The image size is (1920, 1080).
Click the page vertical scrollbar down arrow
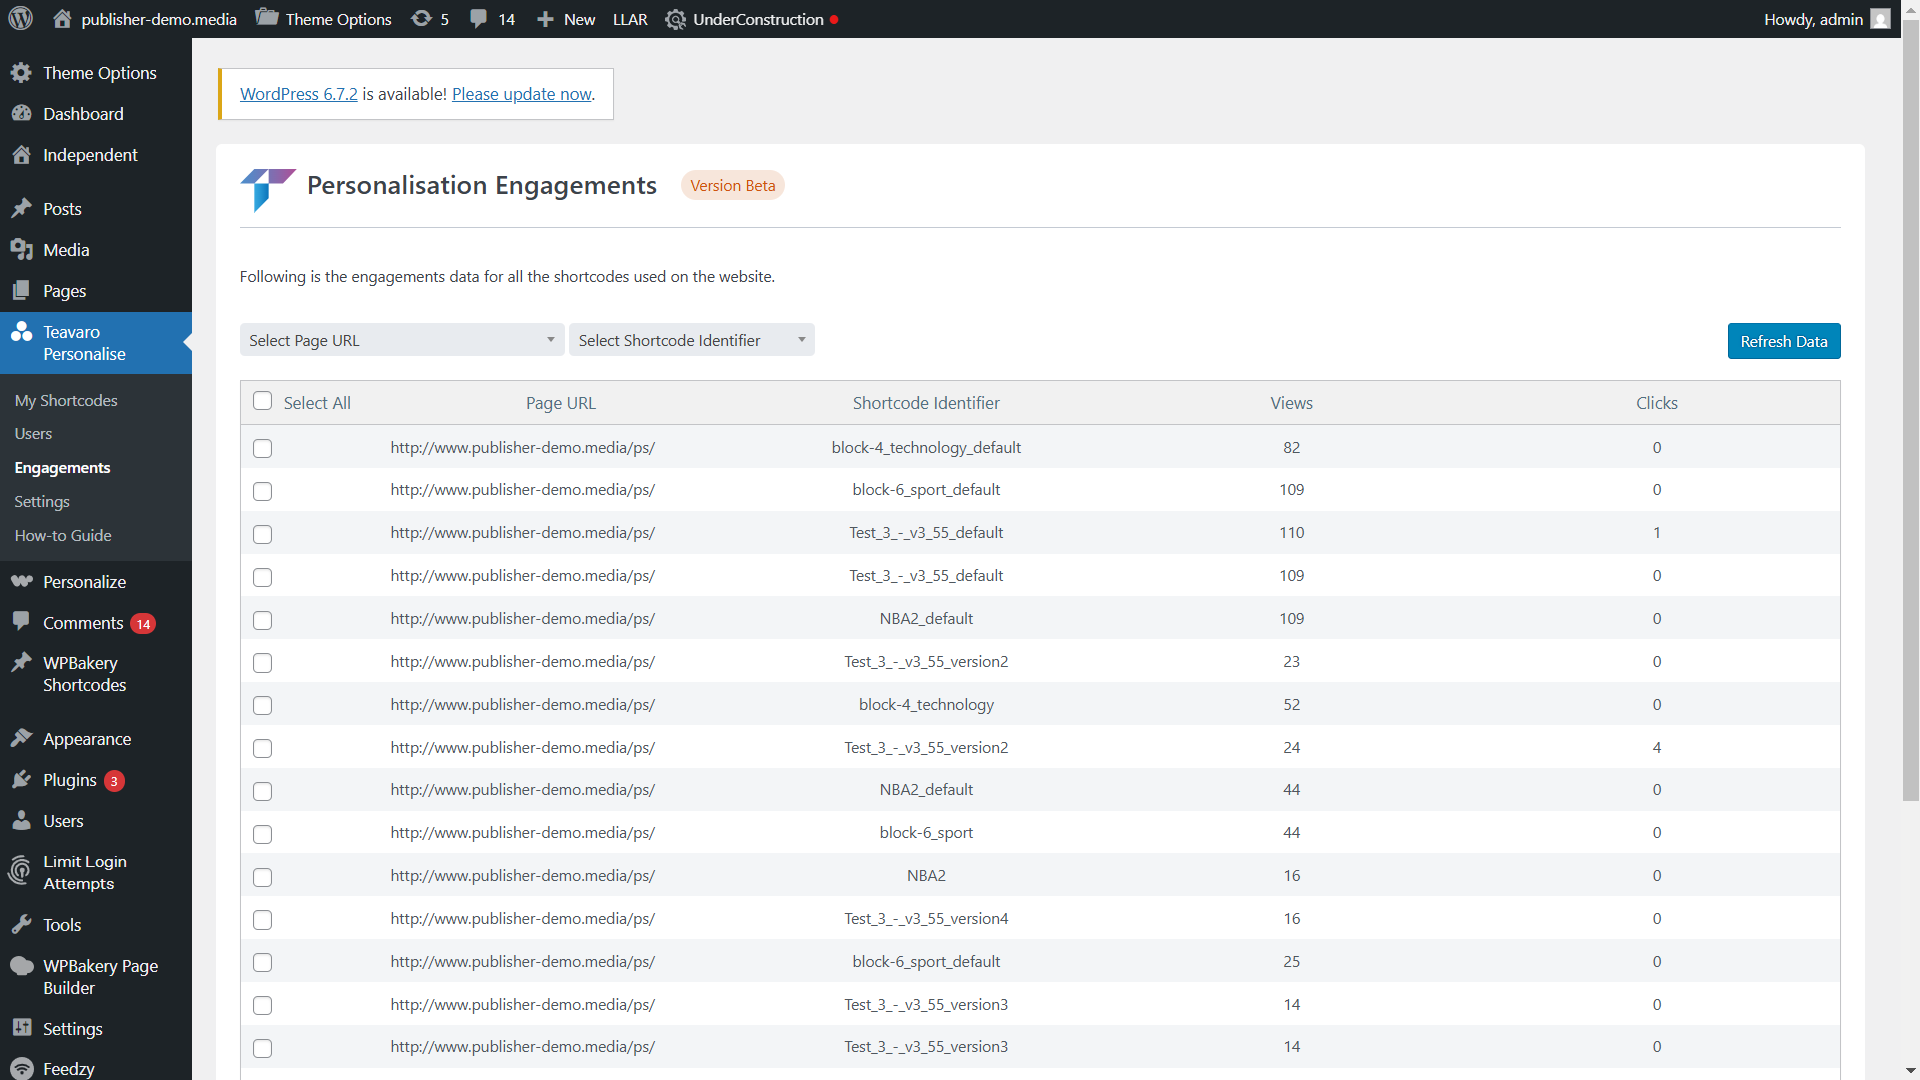pyautogui.click(x=1910, y=1070)
